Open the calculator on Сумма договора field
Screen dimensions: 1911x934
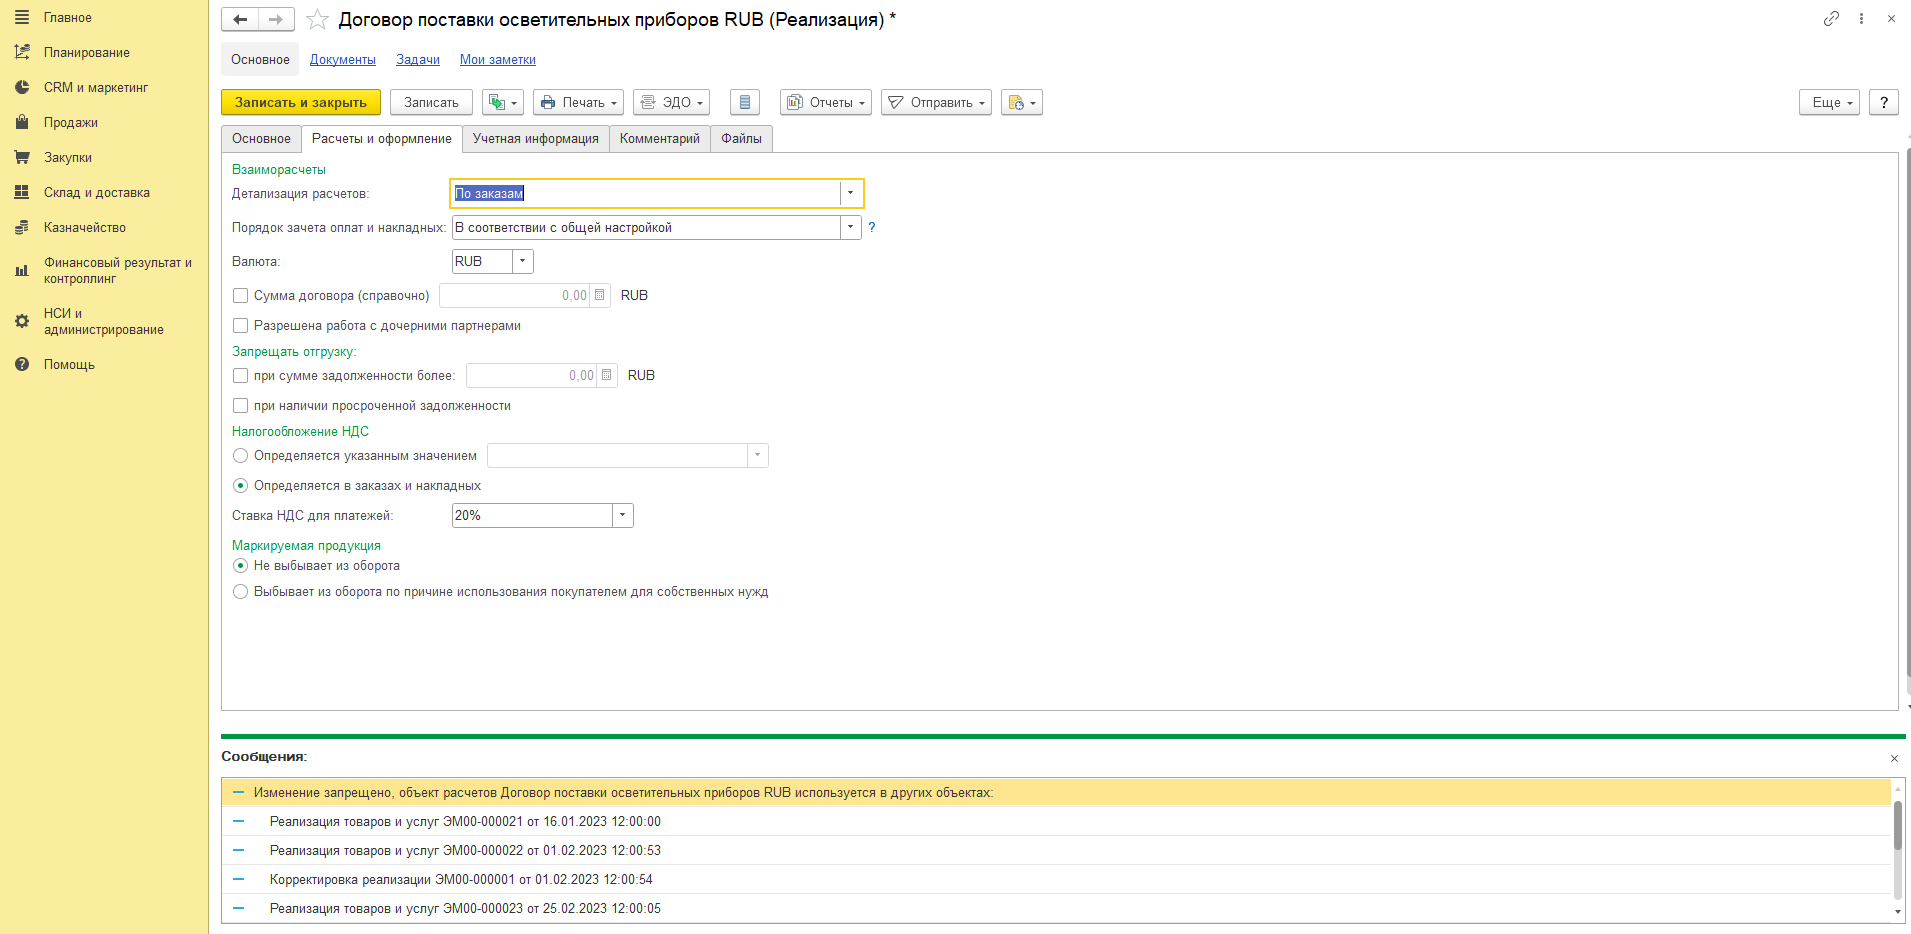[600, 295]
